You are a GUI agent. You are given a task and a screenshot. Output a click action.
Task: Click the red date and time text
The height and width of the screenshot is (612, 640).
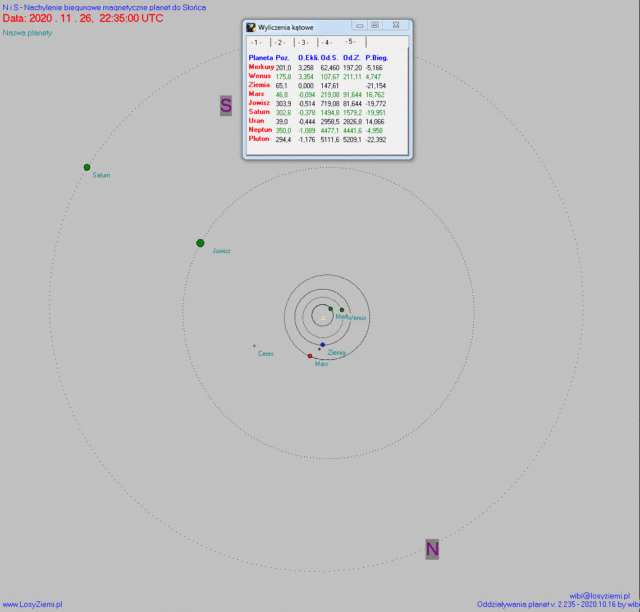click(83, 18)
